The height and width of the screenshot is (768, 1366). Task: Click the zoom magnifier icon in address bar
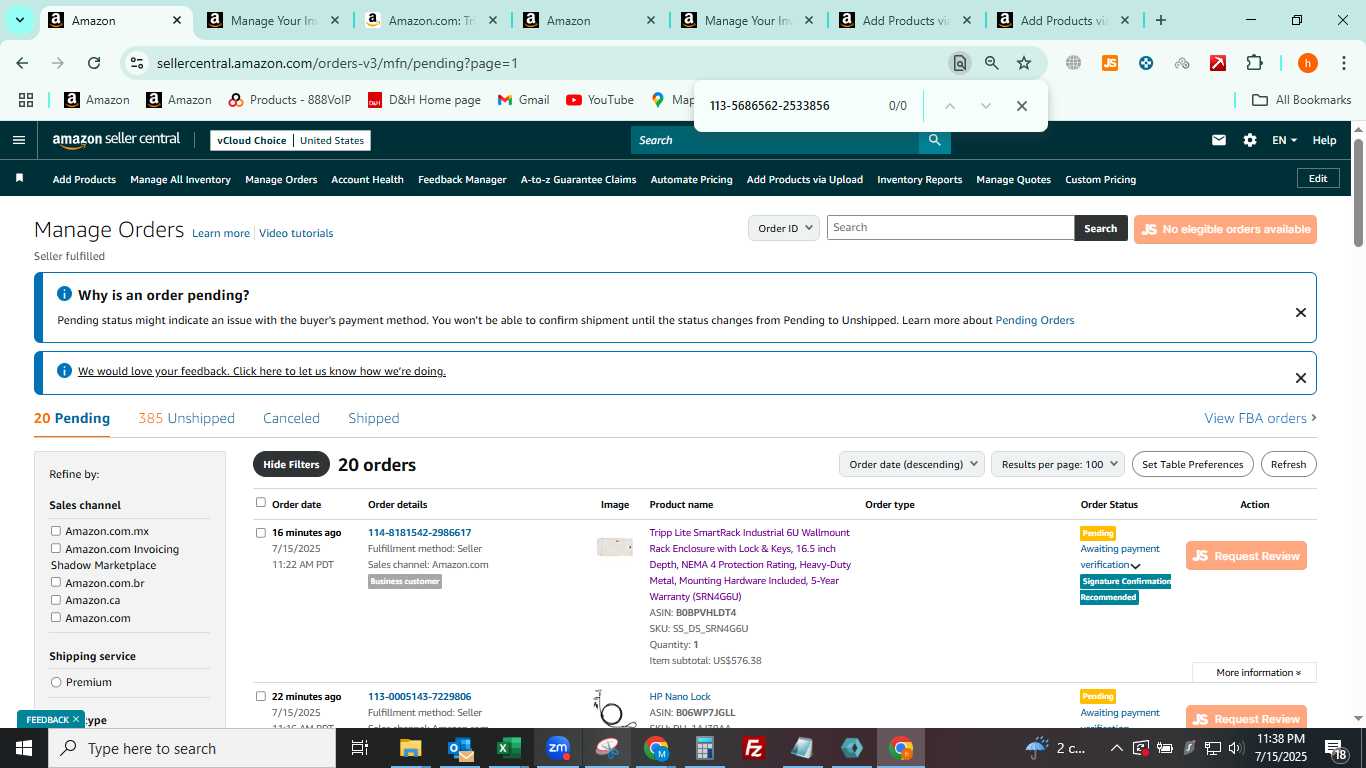pos(991,63)
